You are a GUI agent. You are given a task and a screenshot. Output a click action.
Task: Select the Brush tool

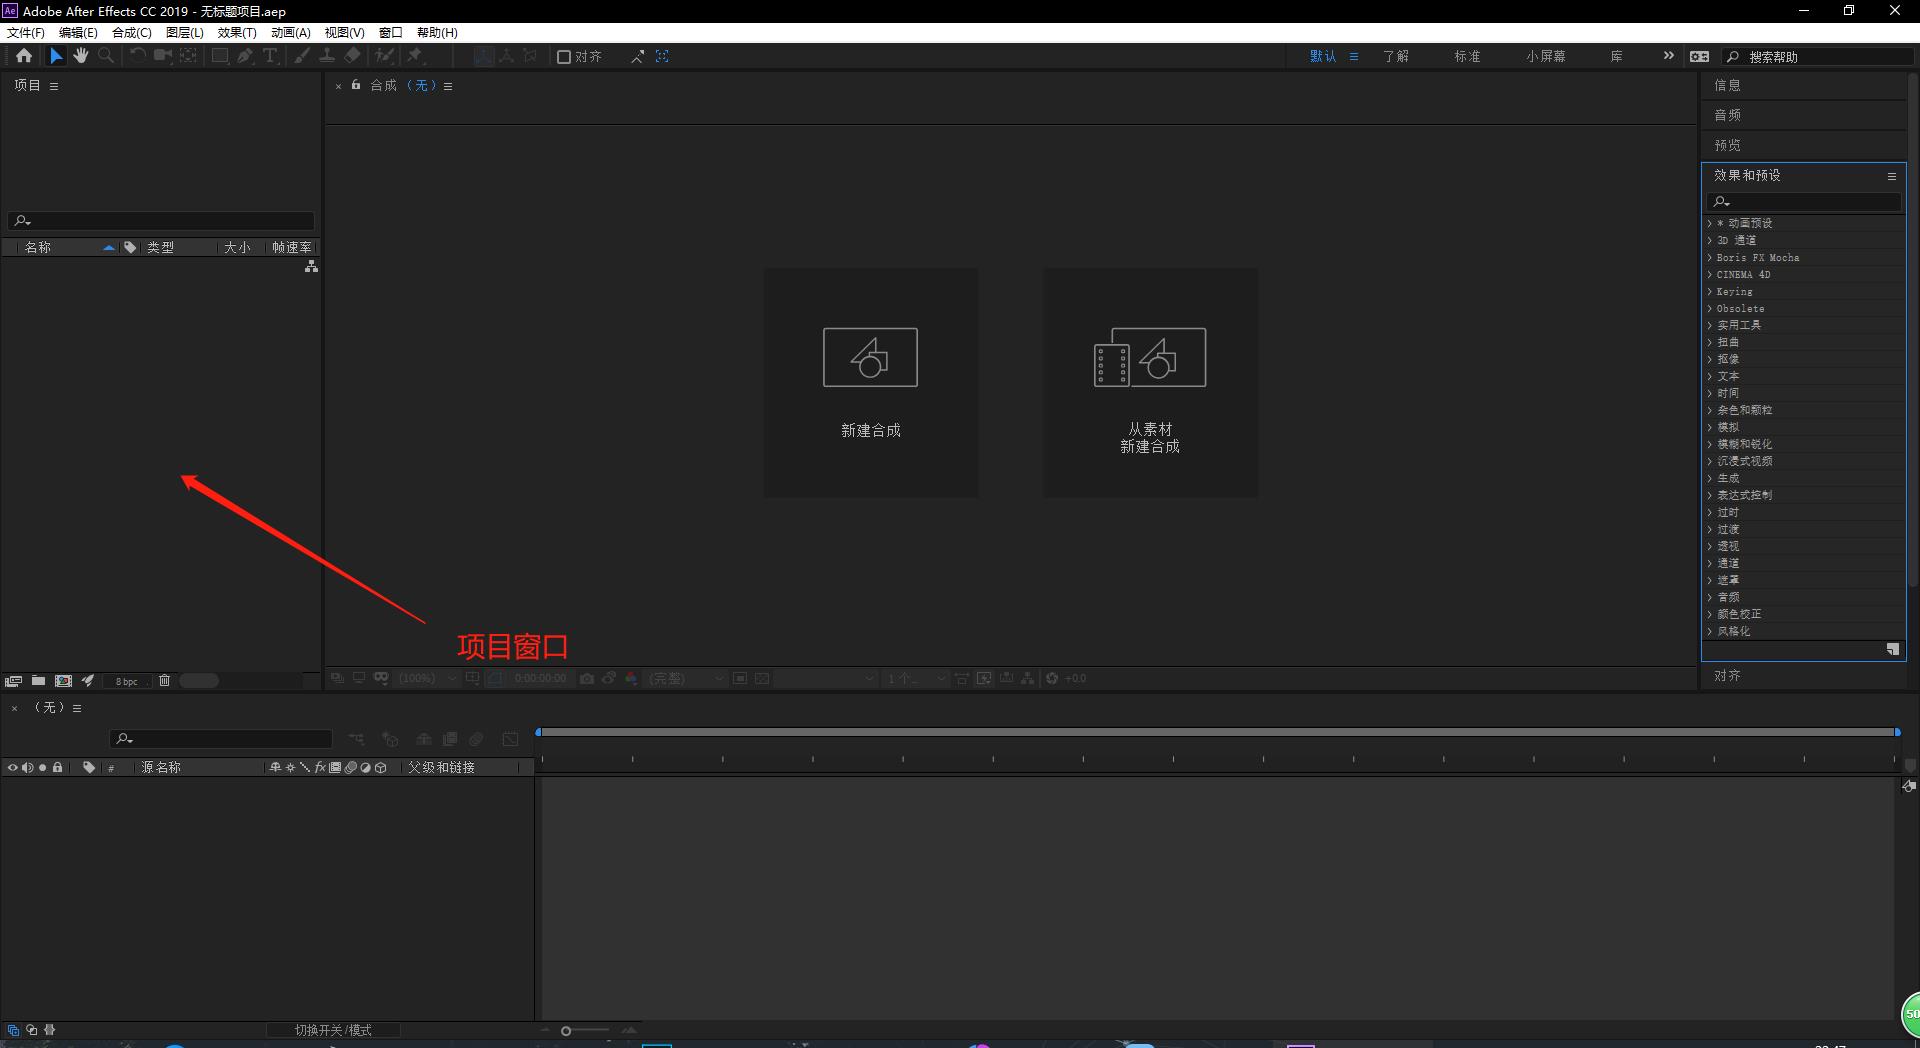[x=301, y=56]
